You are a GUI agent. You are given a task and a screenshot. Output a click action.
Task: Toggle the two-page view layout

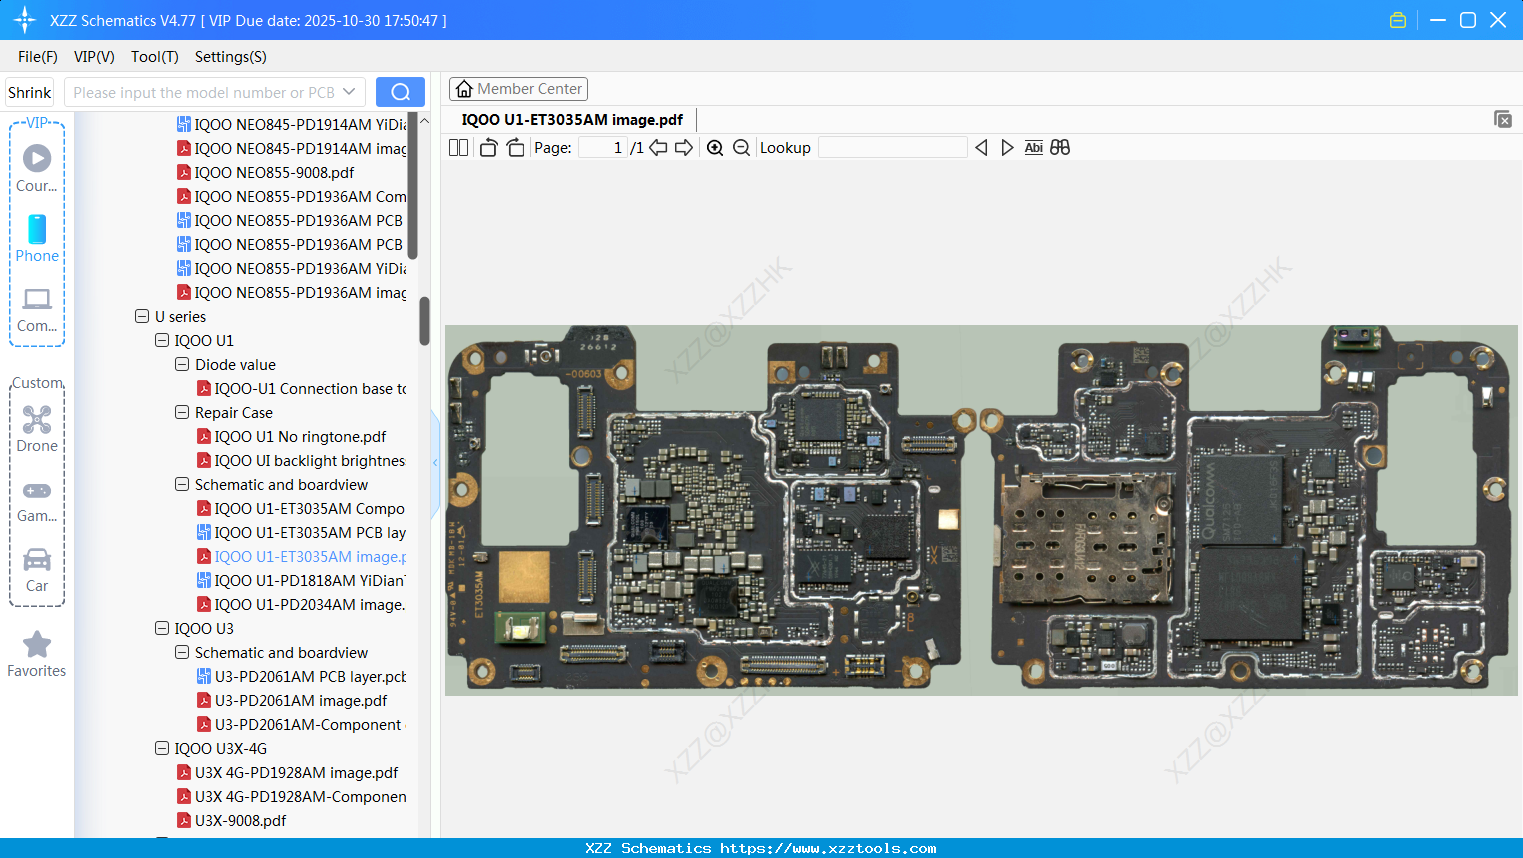(459, 148)
